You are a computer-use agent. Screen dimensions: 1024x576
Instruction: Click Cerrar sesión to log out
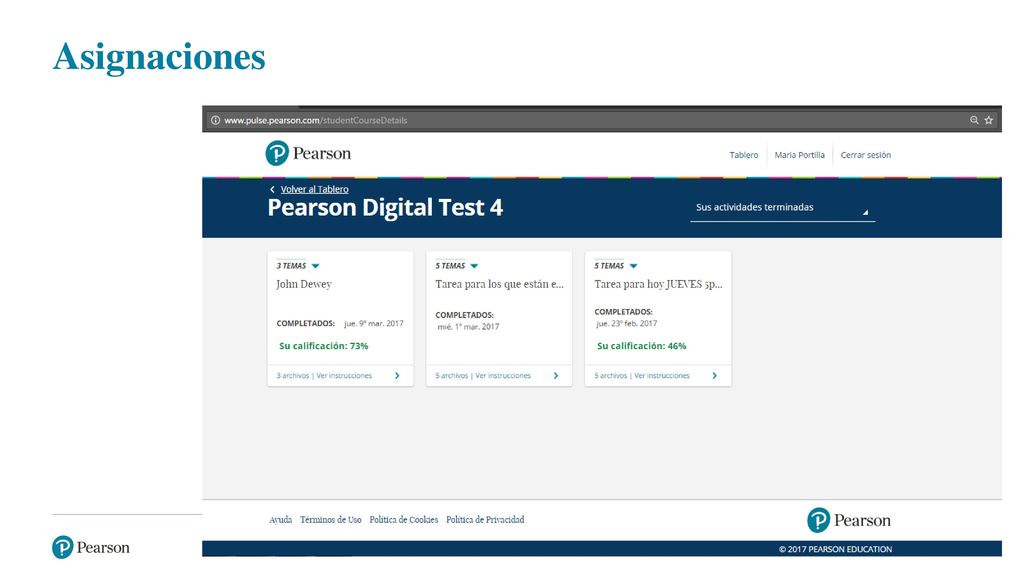click(865, 155)
